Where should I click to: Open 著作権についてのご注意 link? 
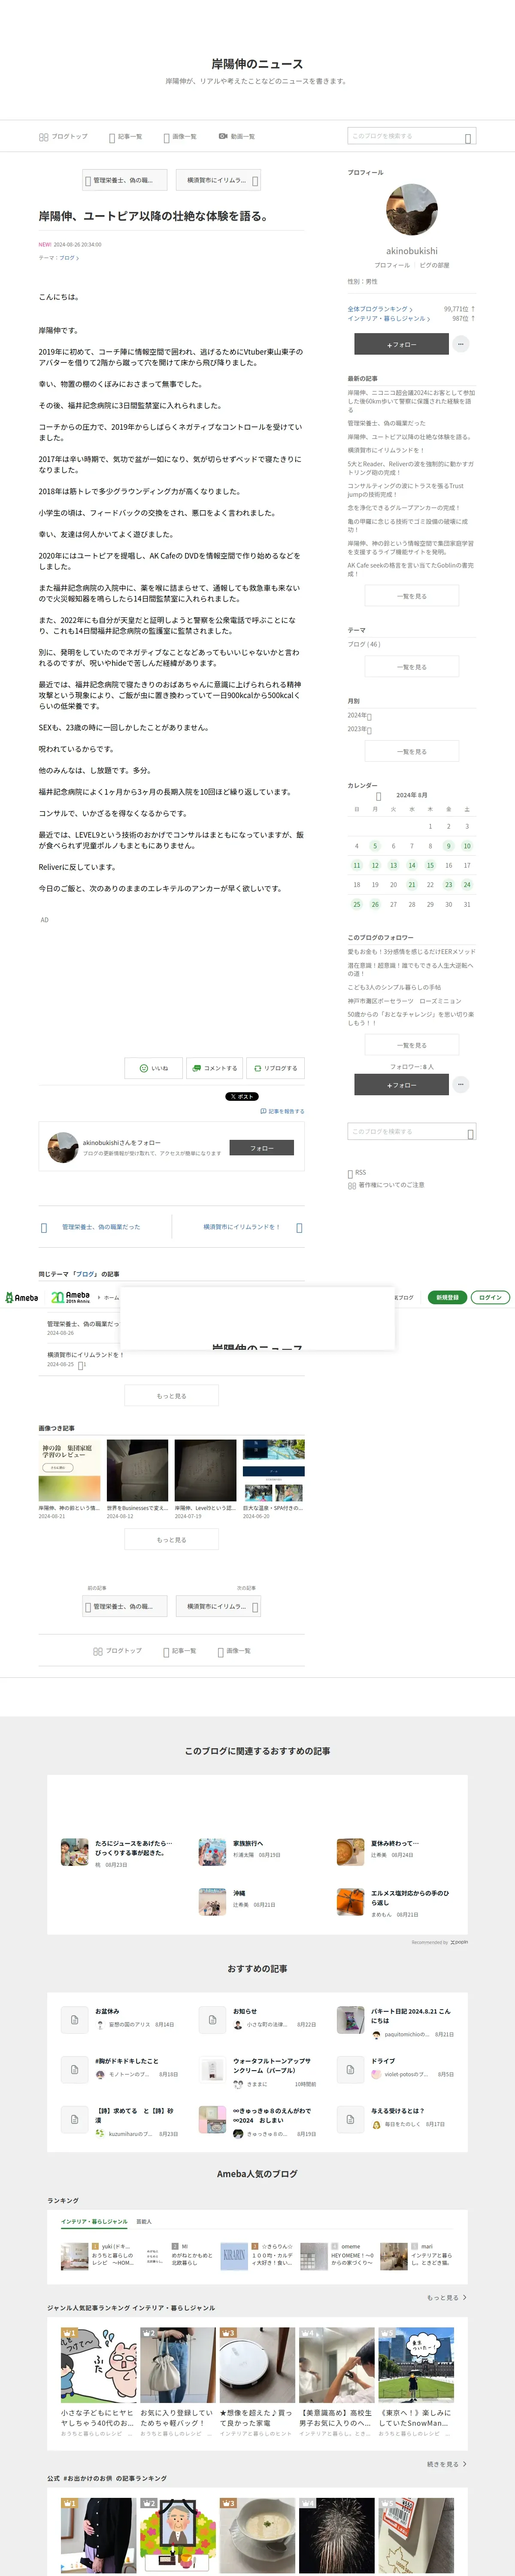coord(386,1185)
